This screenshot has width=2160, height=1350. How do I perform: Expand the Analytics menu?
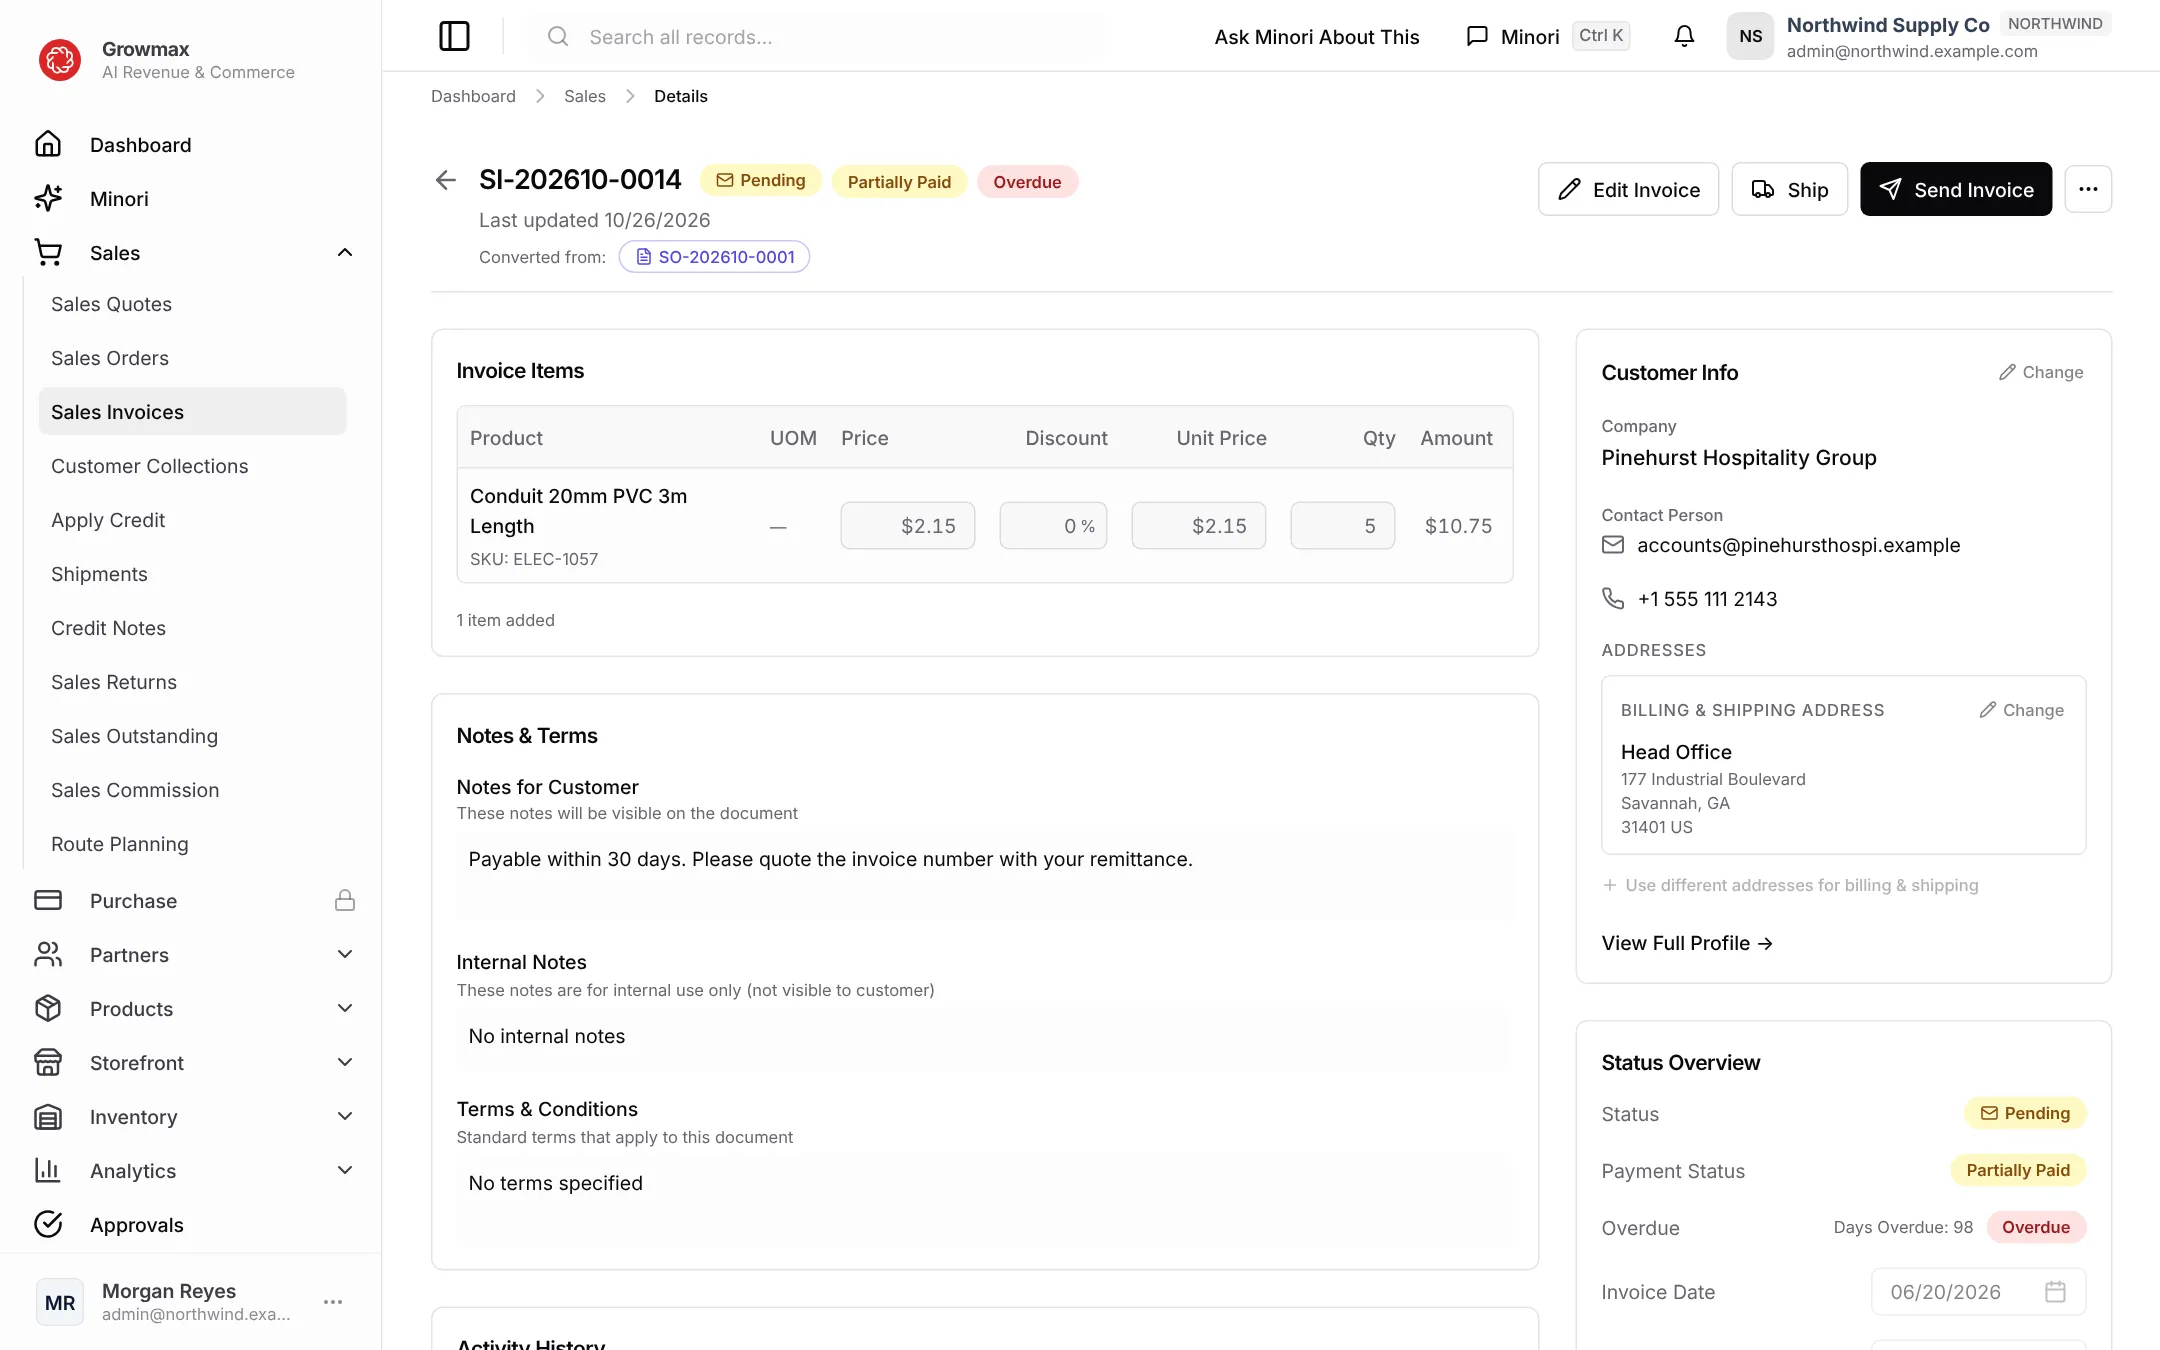click(345, 1171)
